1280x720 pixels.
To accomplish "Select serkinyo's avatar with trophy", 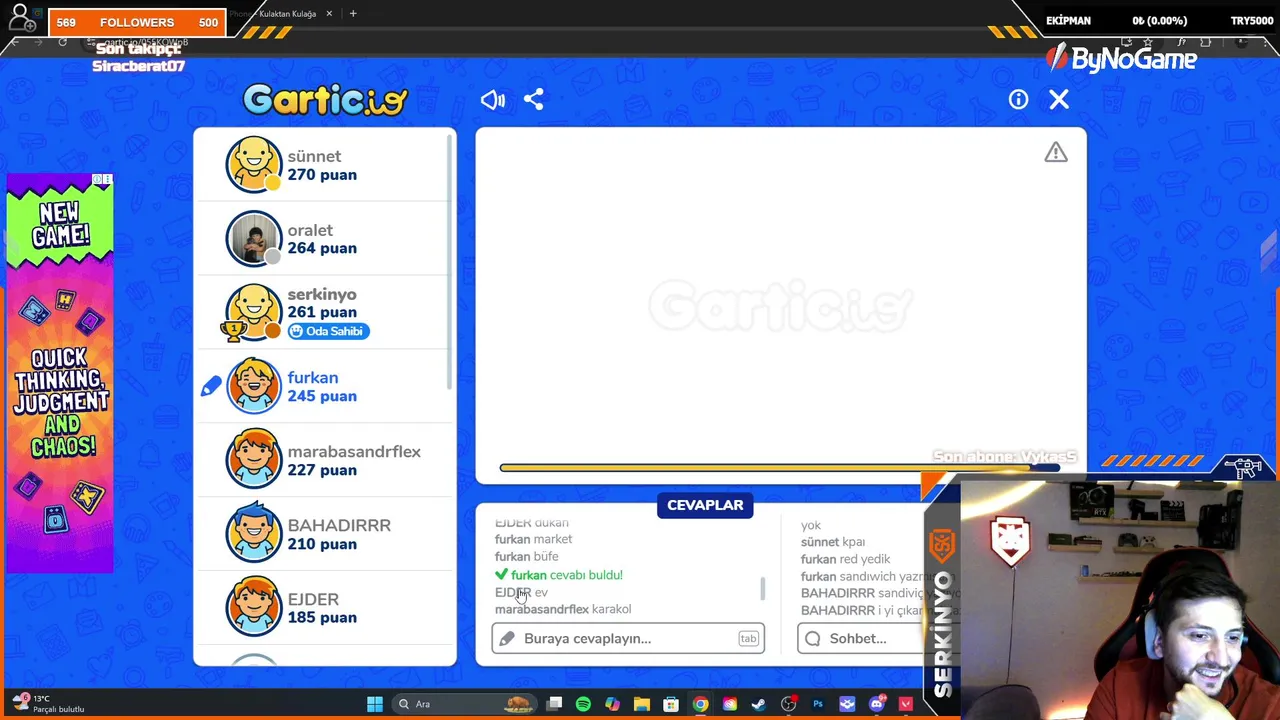I will pyautogui.click(x=254, y=312).
